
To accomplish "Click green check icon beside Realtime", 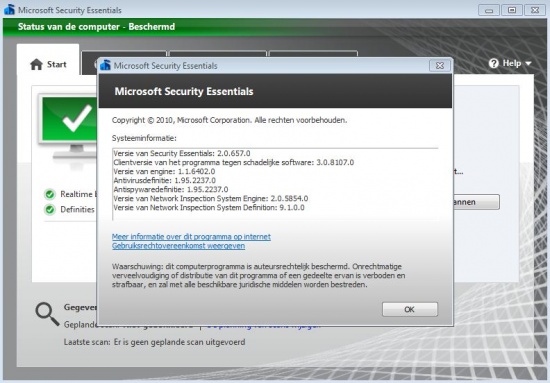I will (50, 194).
